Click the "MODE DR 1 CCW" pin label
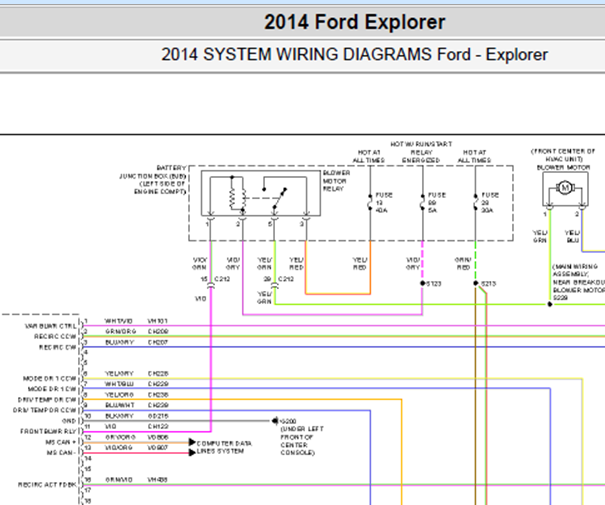605x505 pixels. coord(50,379)
